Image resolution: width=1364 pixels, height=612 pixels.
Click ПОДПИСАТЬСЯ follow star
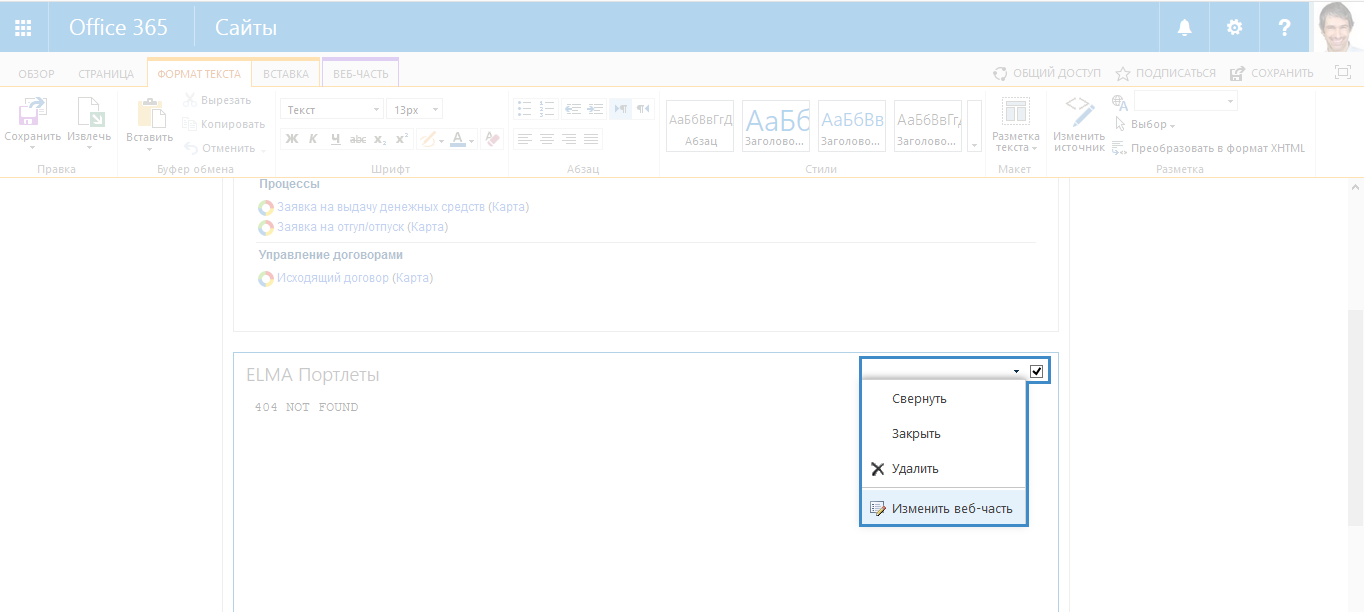pos(1166,73)
